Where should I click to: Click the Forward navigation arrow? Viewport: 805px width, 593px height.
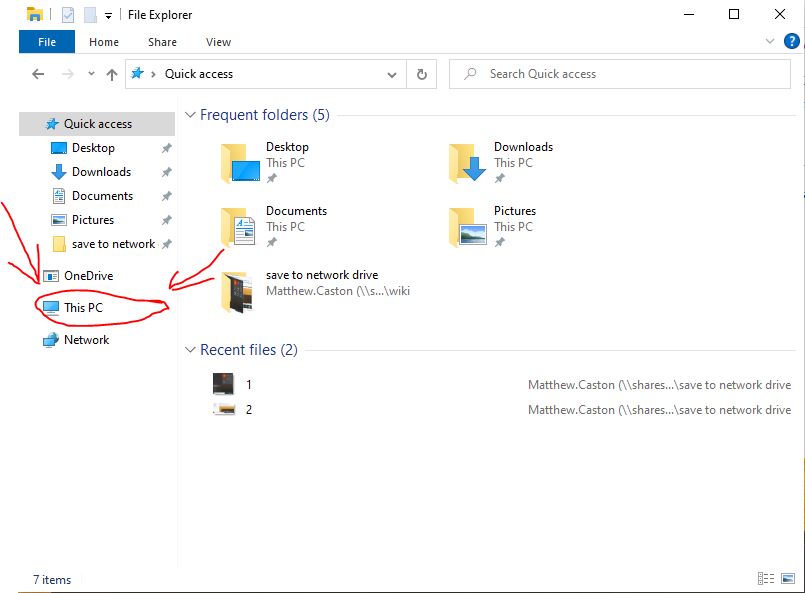(68, 74)
